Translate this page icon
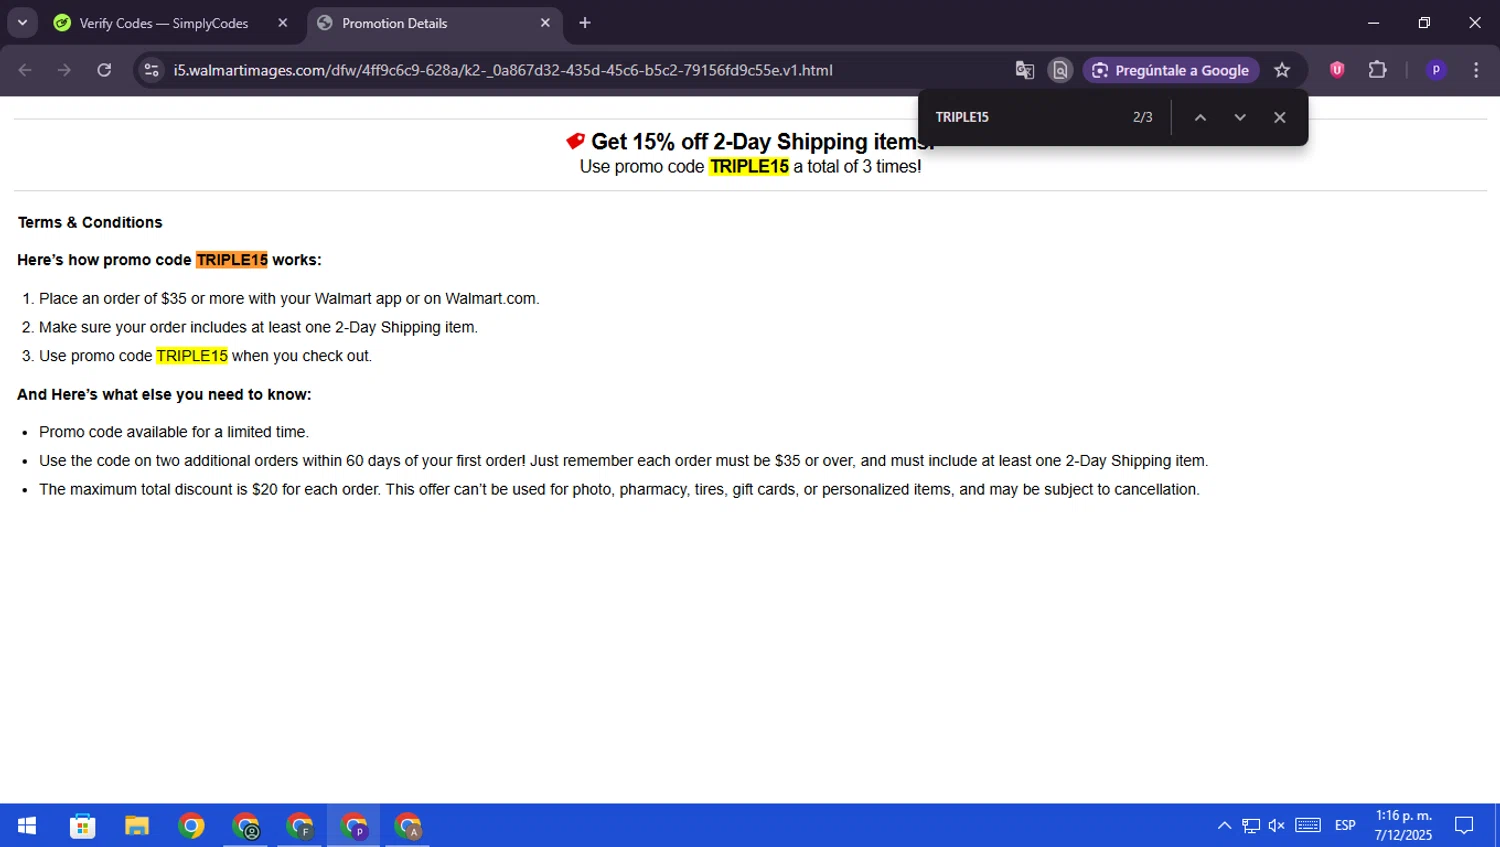This screenshot has width=1500, height=847. (1025, 70)
